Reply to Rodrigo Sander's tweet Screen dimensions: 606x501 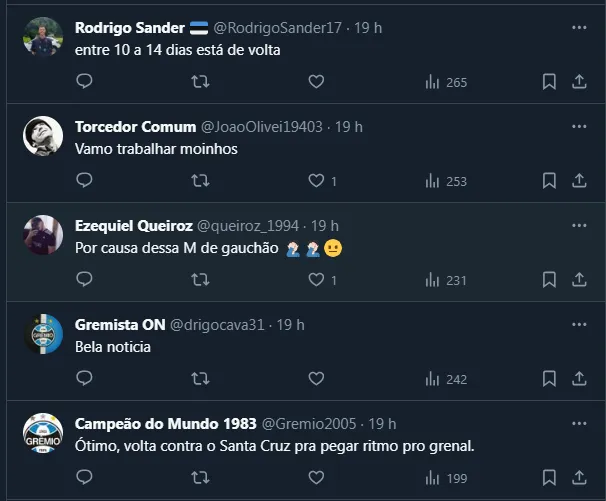click(x=84, y=82)
